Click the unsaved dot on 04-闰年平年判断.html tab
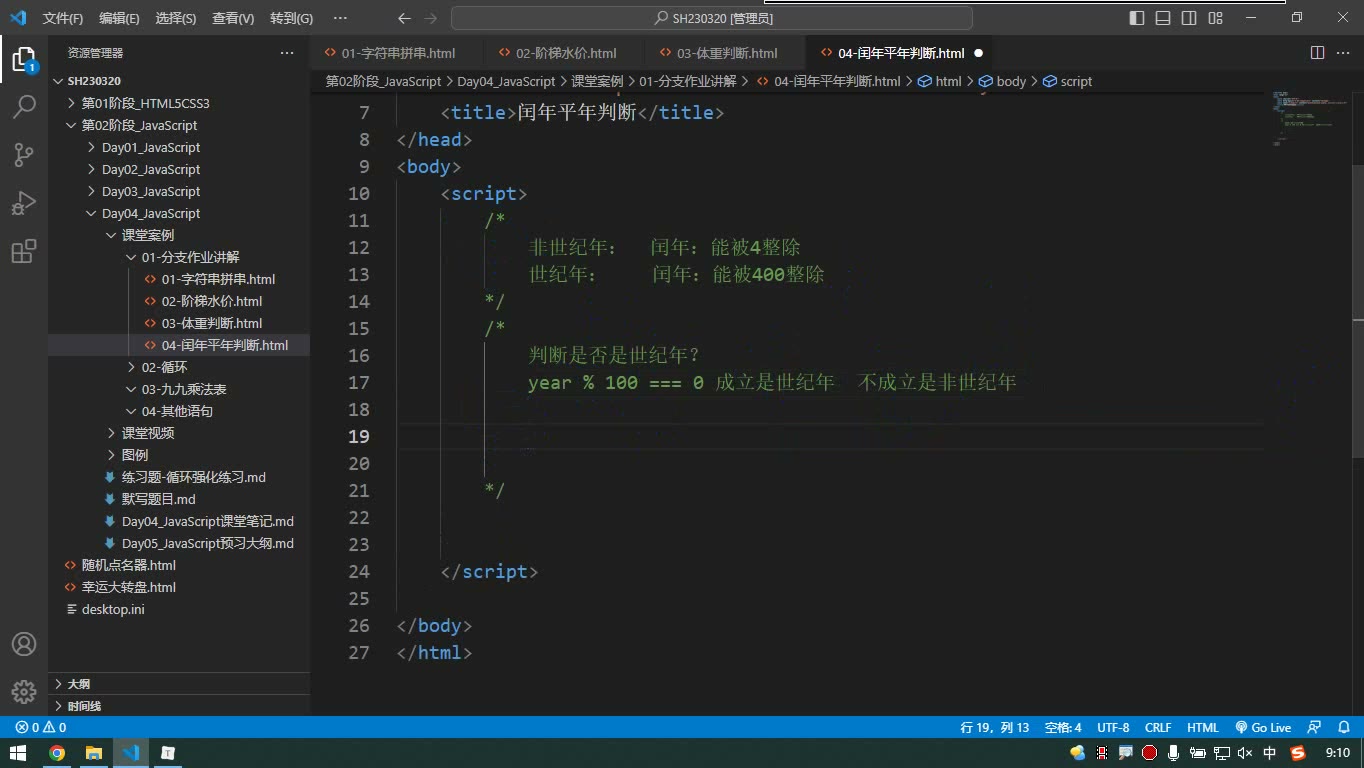Viewport: 1364px width, 768px height. pyautogui.click(x=978, y=53)
